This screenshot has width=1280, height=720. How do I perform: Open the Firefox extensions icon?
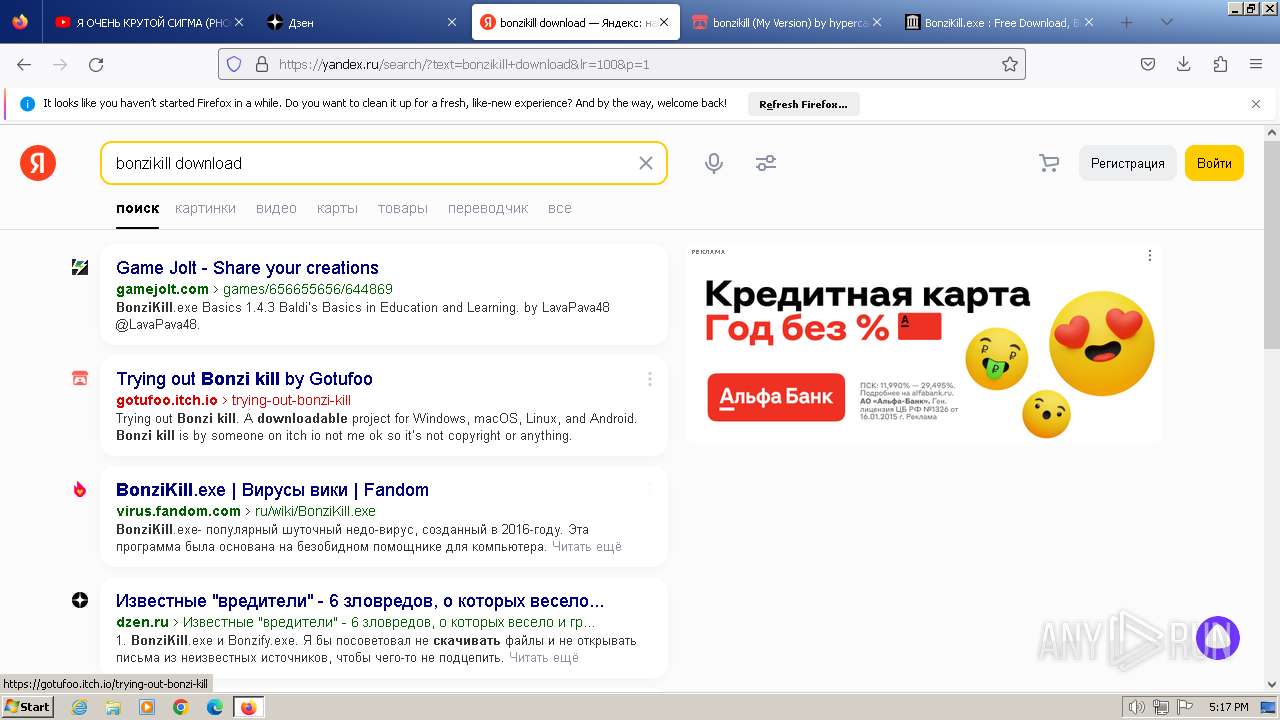(1220, 64)
